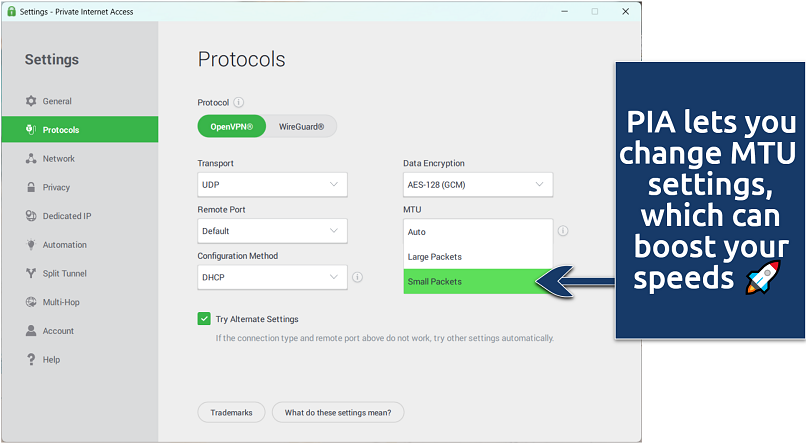Open the General settings page

pos(80,101)
